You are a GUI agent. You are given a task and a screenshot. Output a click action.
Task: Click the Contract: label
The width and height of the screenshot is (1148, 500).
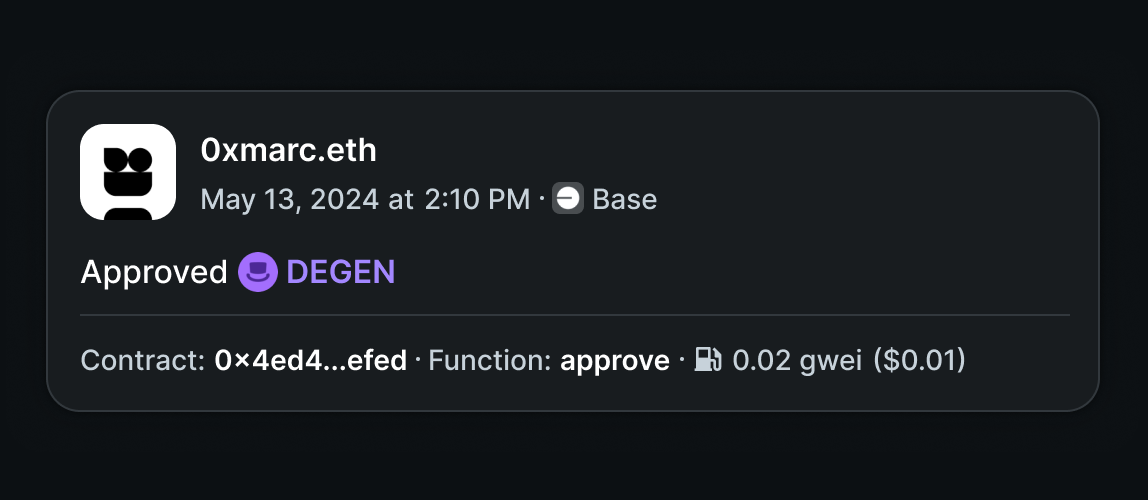(x=143, y=360)
